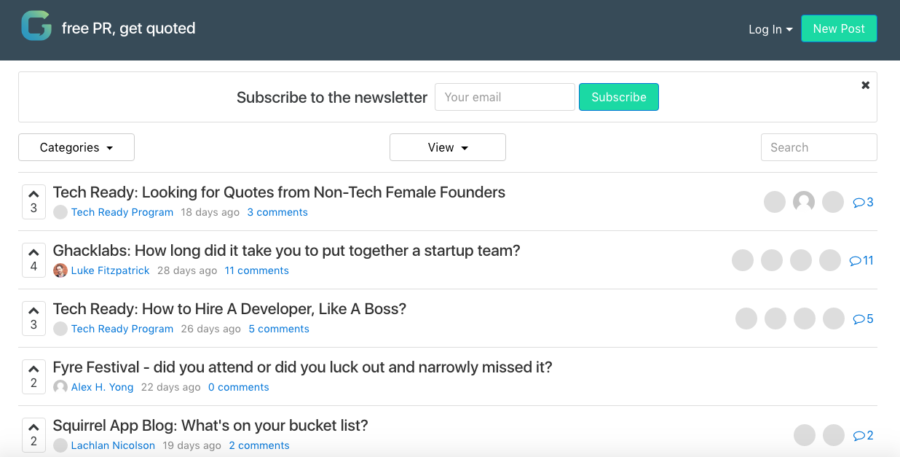The height and width of the screenshot is (457, 900).
Task: Dismiss the newsletter banner with the X
Action: [865, 85]
